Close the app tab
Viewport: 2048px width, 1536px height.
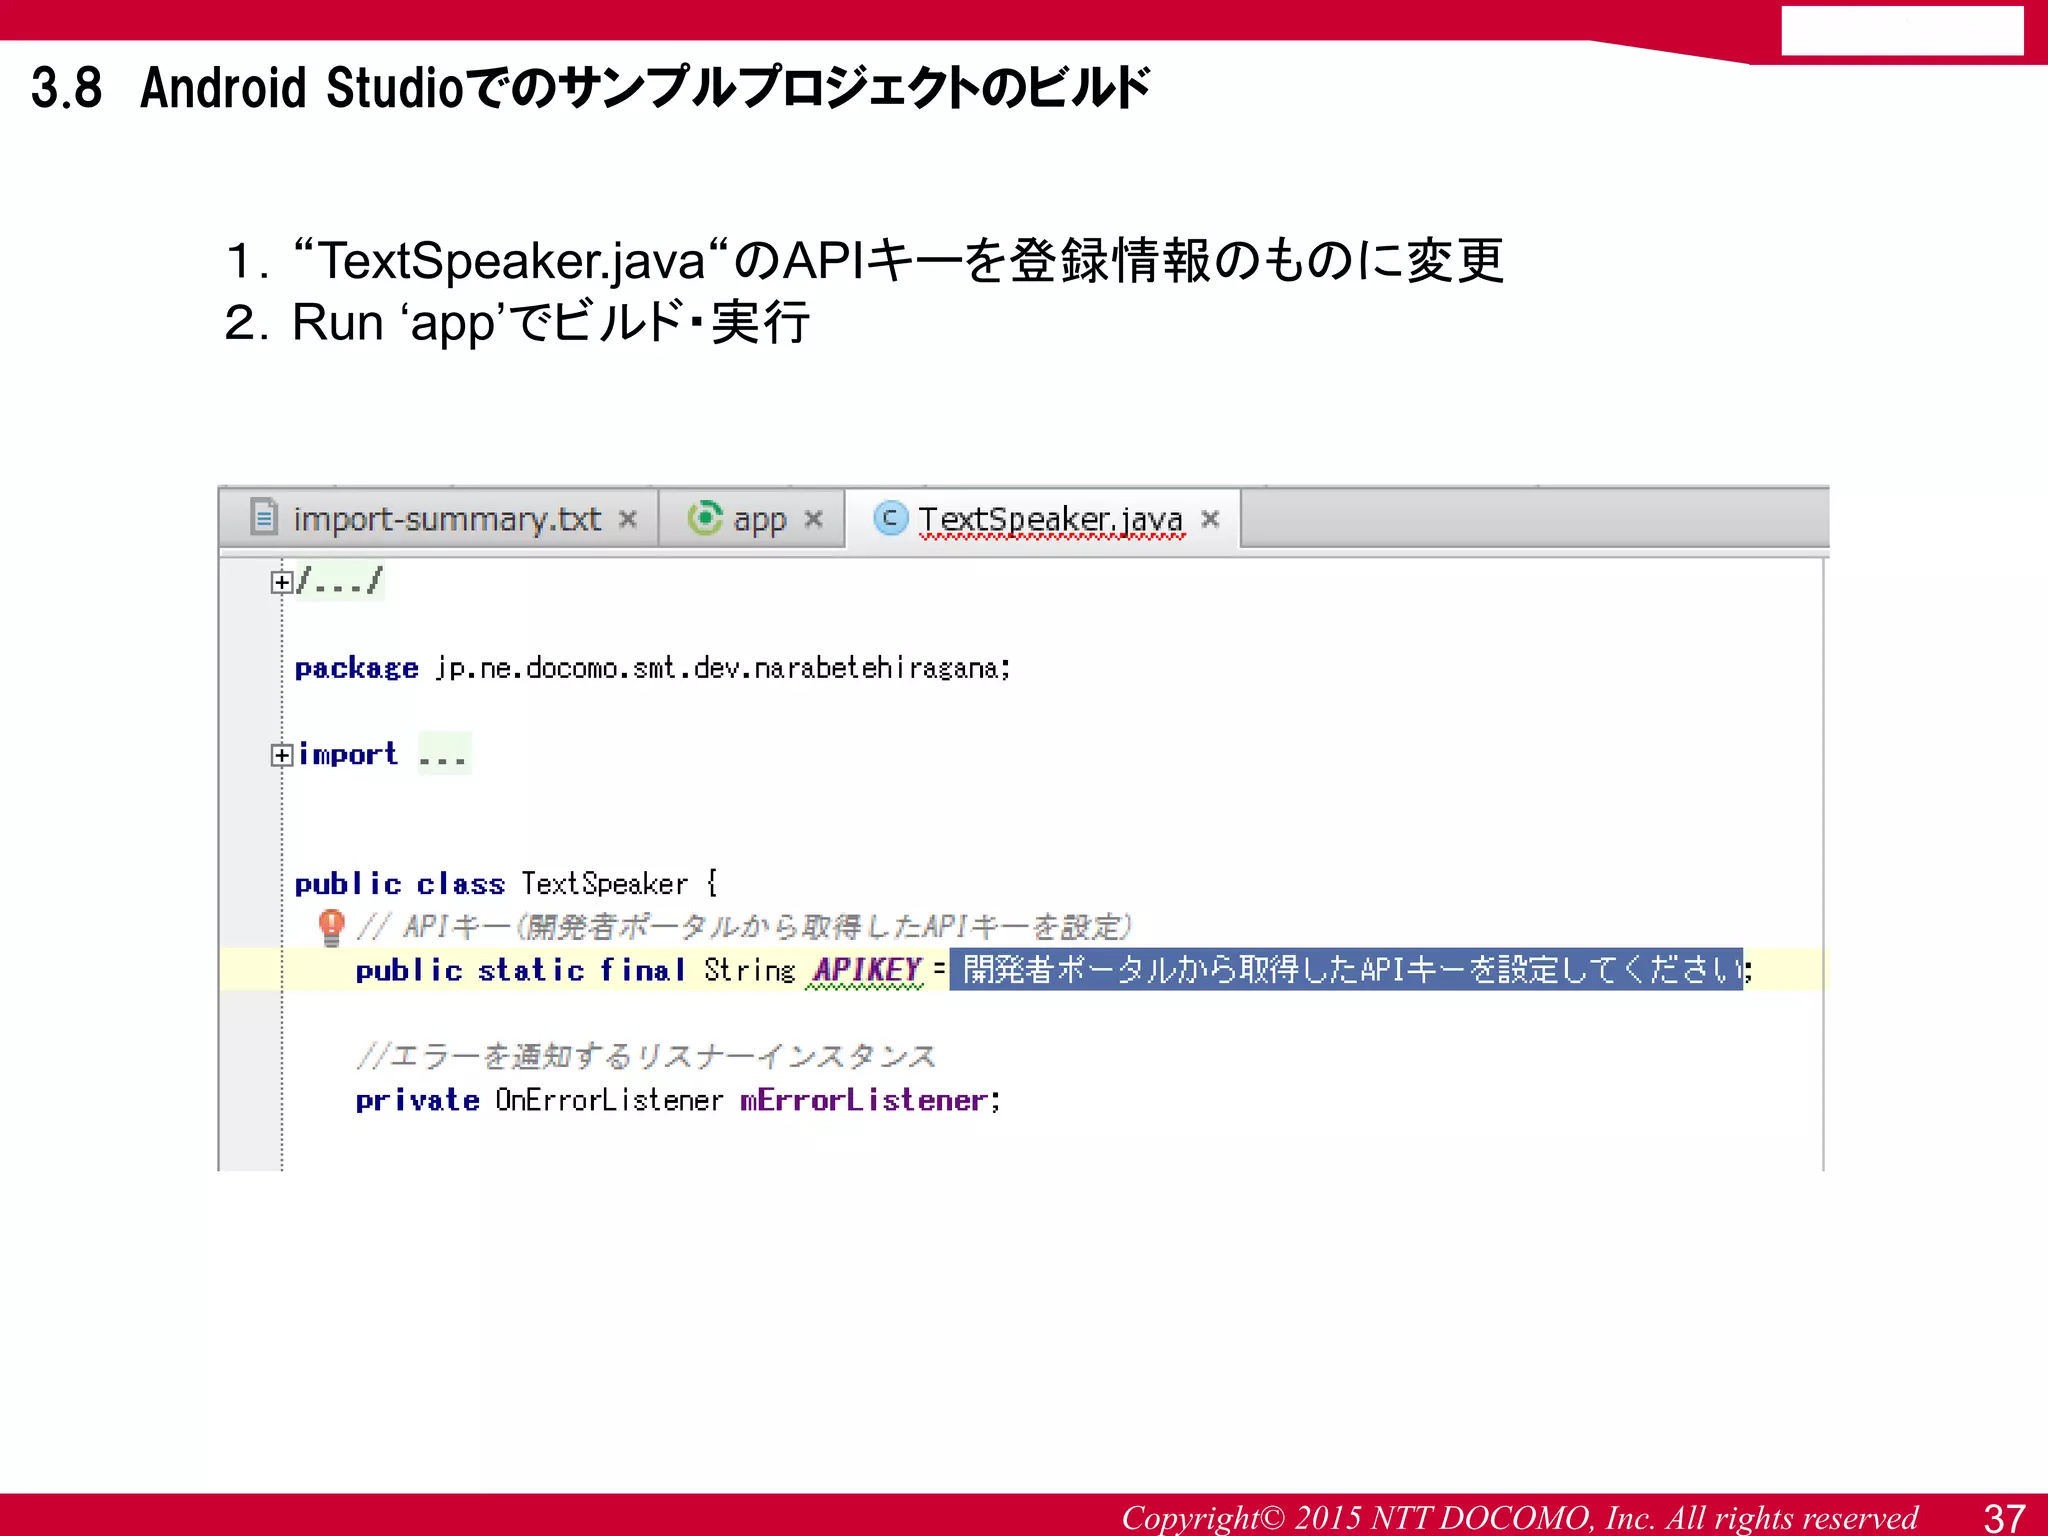(814, 519)
